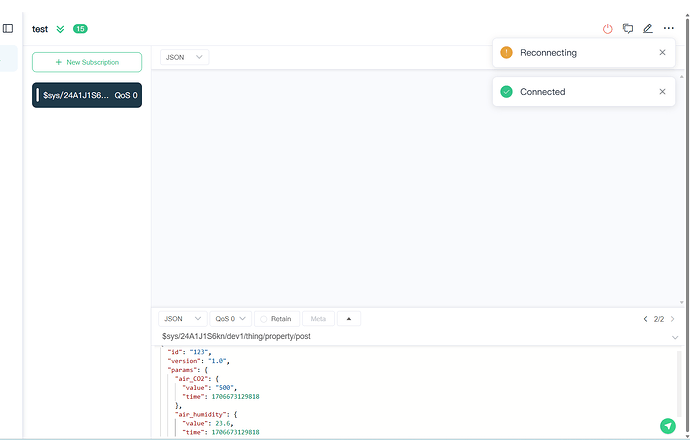
Task: Open the publish payload JSON format dropdown
Action: coord(183,319)
